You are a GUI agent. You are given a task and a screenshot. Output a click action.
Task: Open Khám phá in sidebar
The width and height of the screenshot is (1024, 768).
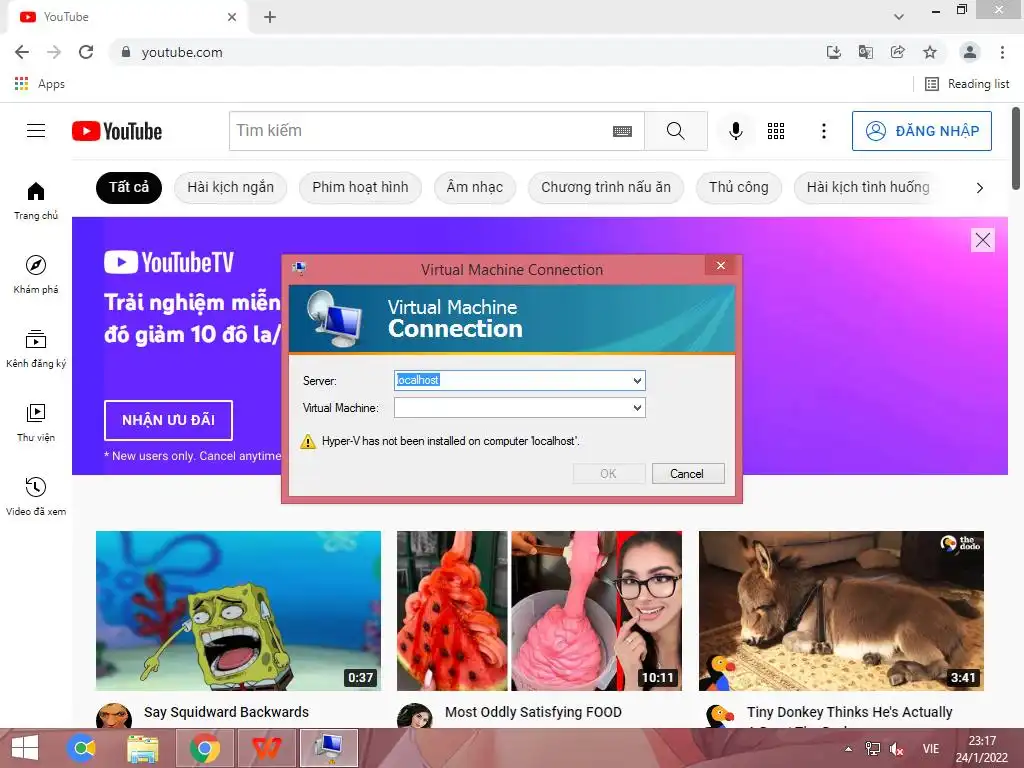[36, 274]
